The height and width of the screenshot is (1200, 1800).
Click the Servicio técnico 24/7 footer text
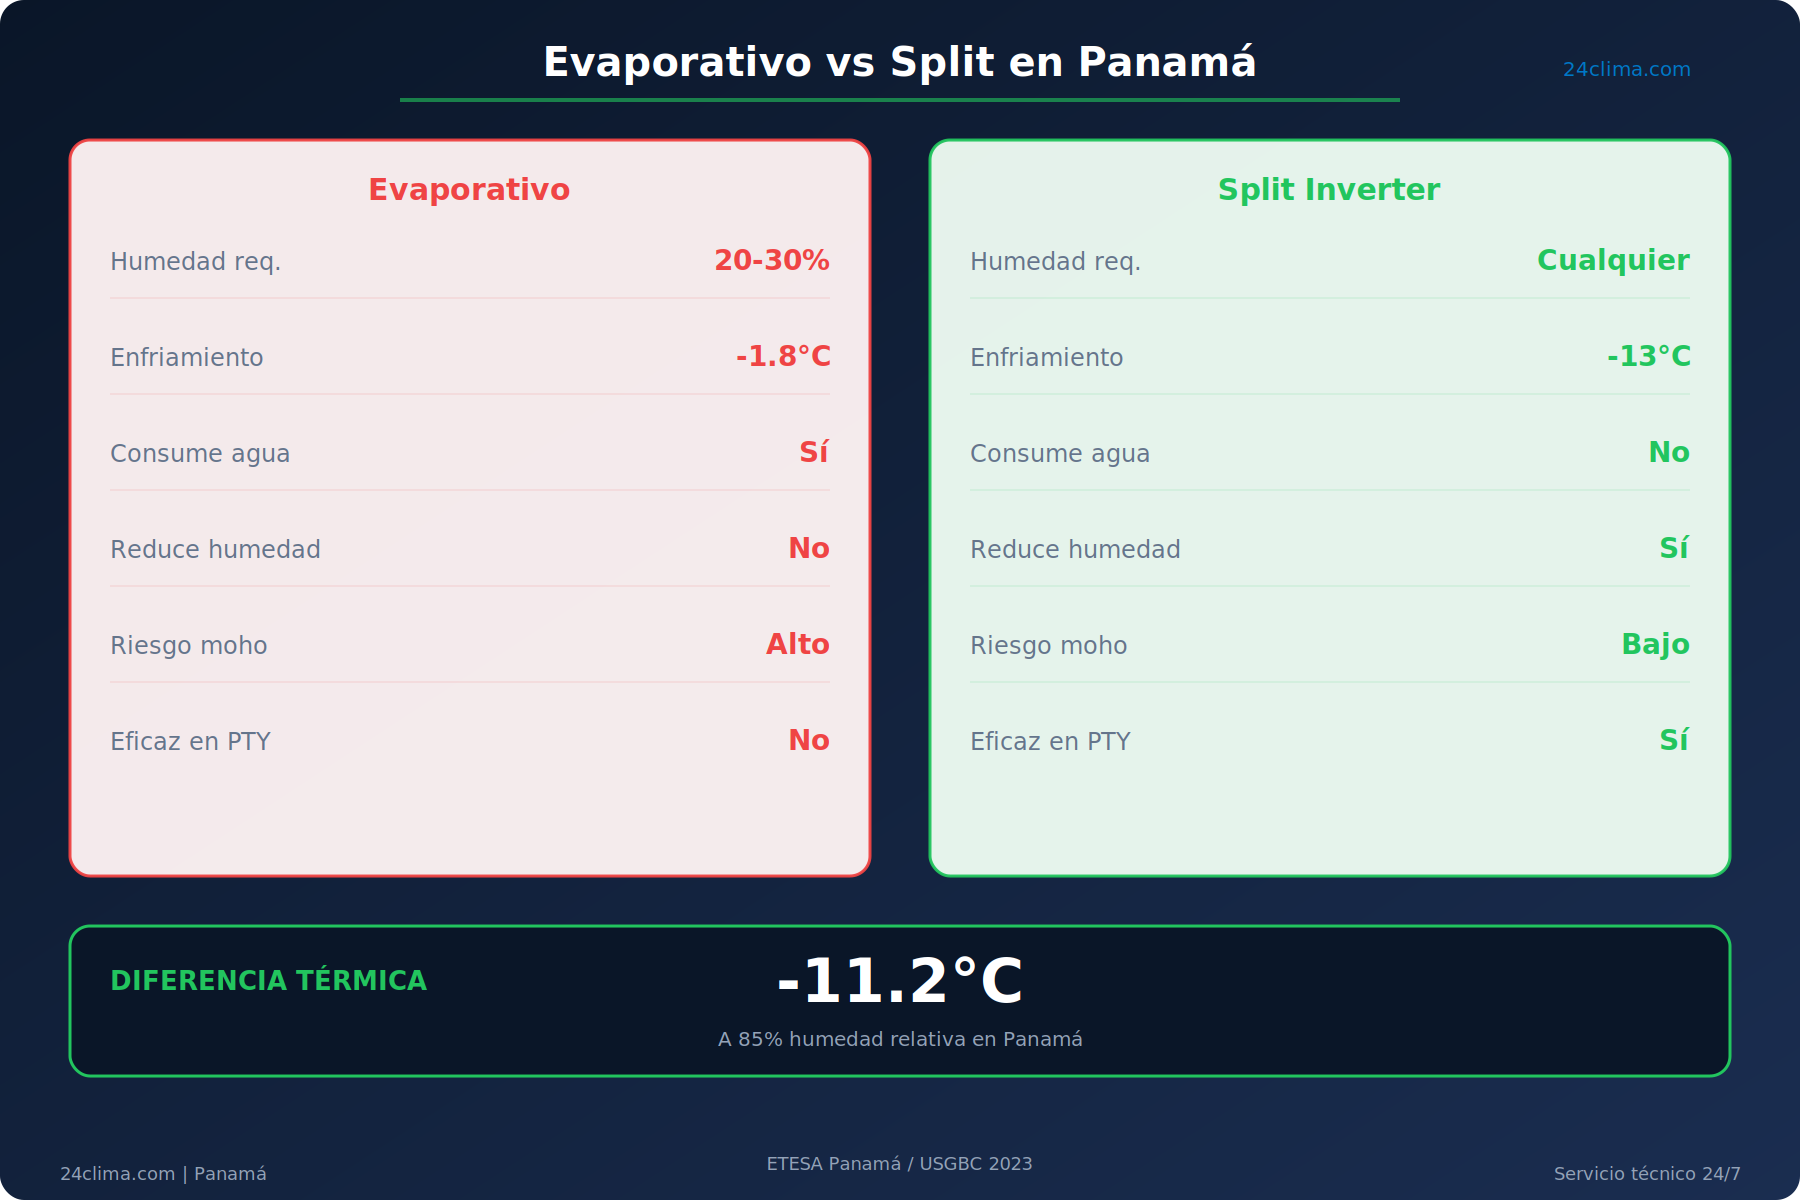[x=1647, y=1174]
